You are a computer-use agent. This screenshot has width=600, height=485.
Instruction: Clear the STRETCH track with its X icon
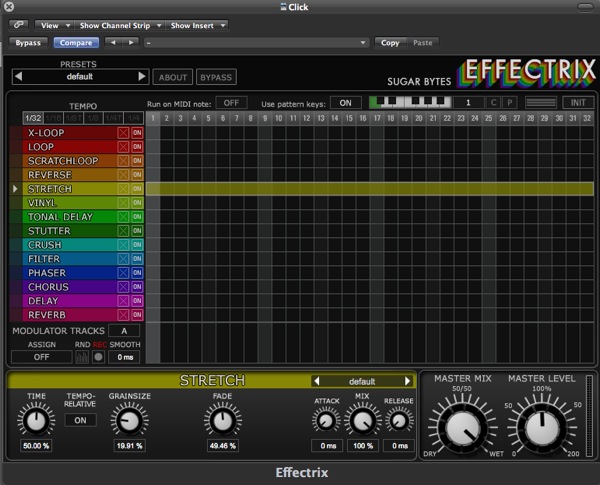coord(123,189)
